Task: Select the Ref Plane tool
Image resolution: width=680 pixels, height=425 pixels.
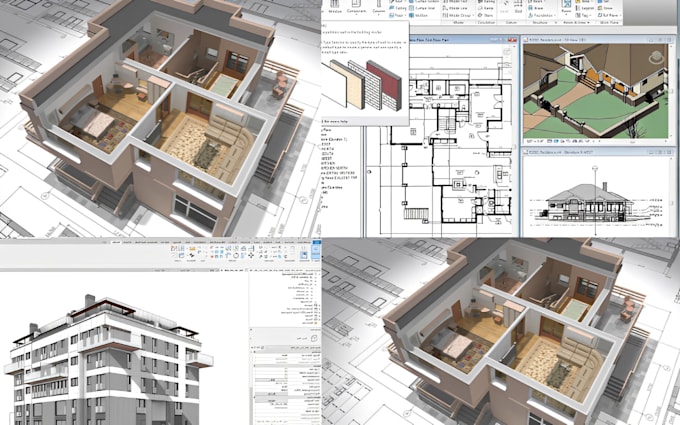Action: pyautogui.click(x=609, y=15)
